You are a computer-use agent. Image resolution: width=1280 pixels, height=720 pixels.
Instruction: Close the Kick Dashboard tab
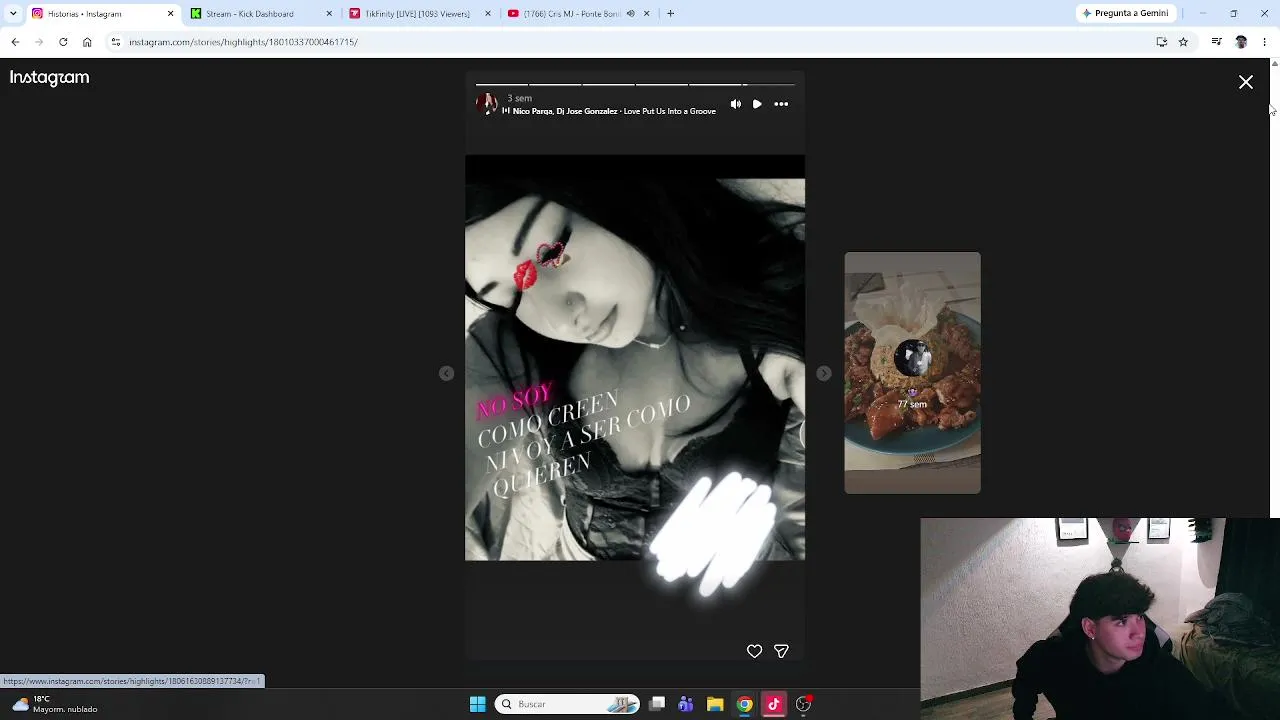pos(329,14)
